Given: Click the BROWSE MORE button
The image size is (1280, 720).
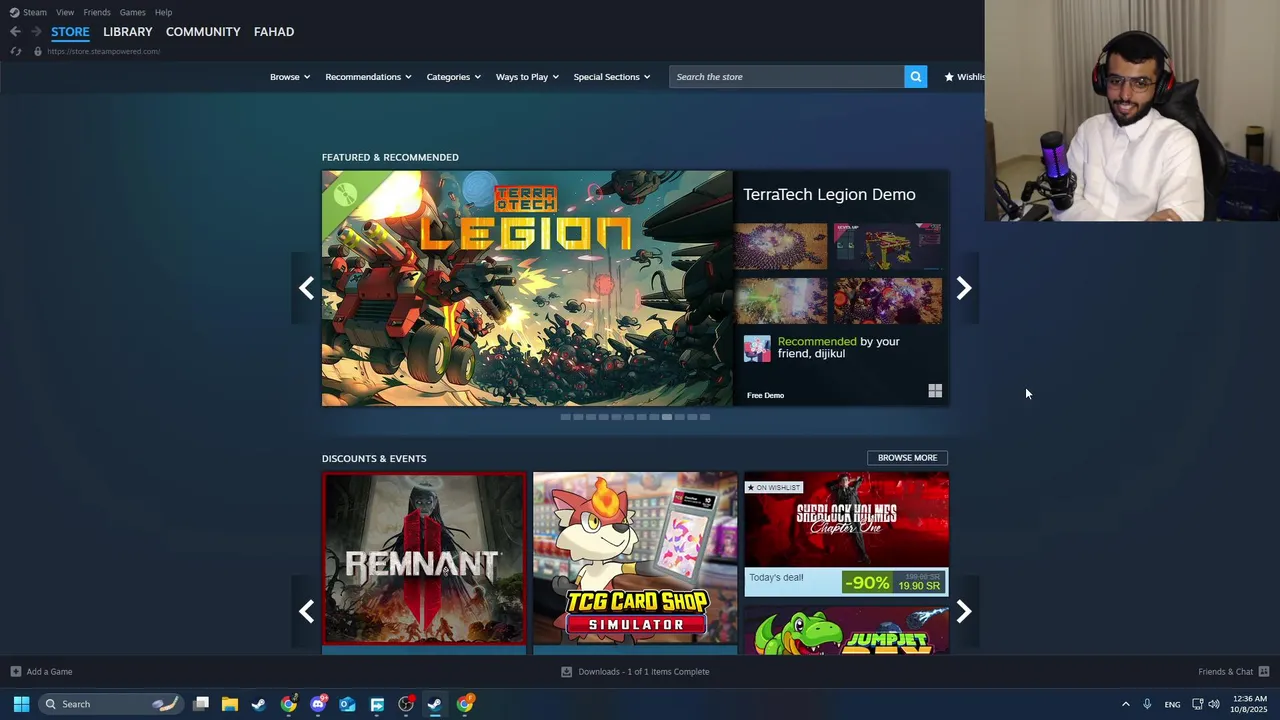Looking at the screenshot, I should pos(907,458).
